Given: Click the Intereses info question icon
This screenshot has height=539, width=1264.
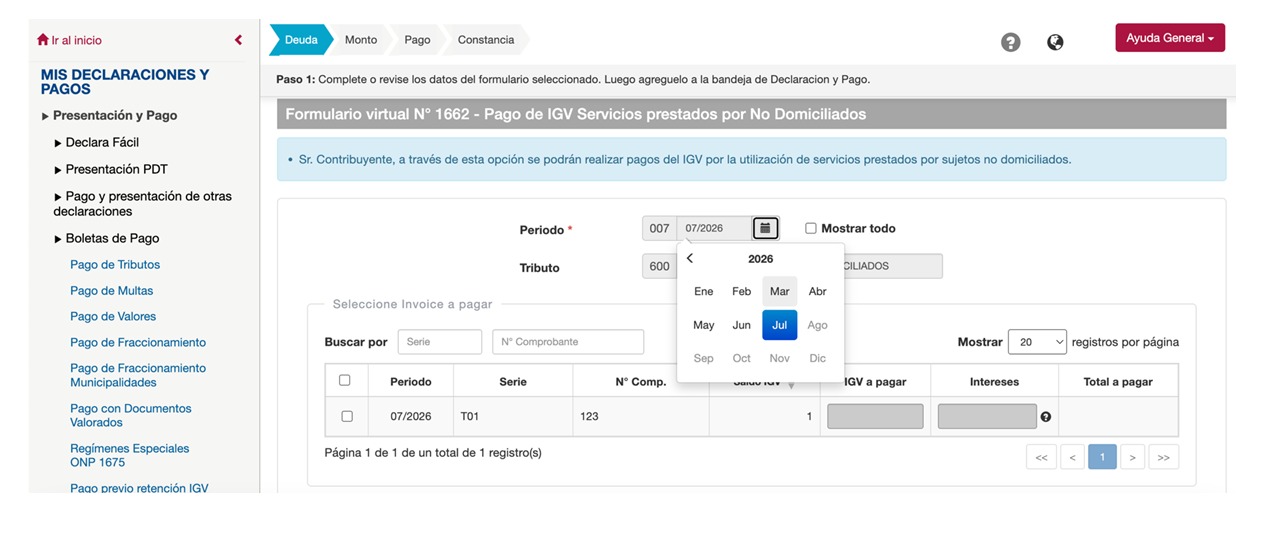Looking at the screenshot, I should point(1046,417).
